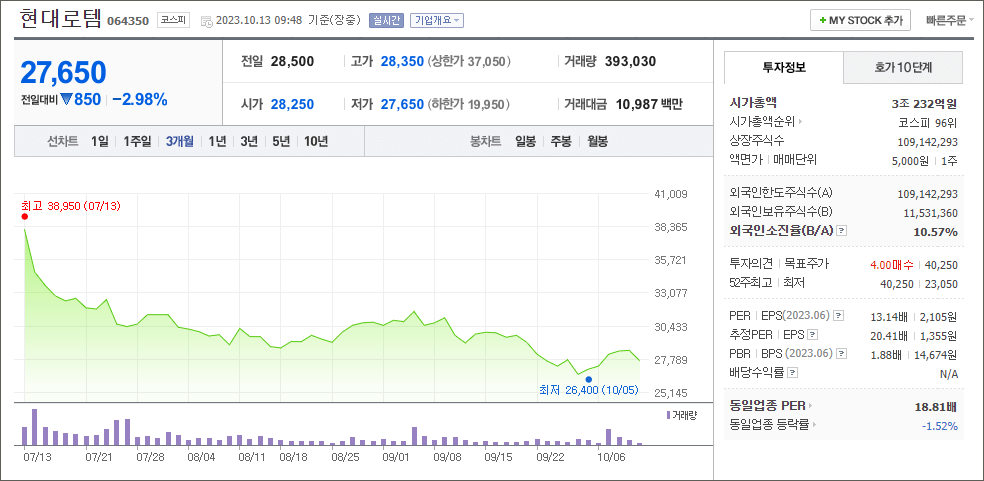Click the red 최고 38,950 marker dot

click(24, 217)
